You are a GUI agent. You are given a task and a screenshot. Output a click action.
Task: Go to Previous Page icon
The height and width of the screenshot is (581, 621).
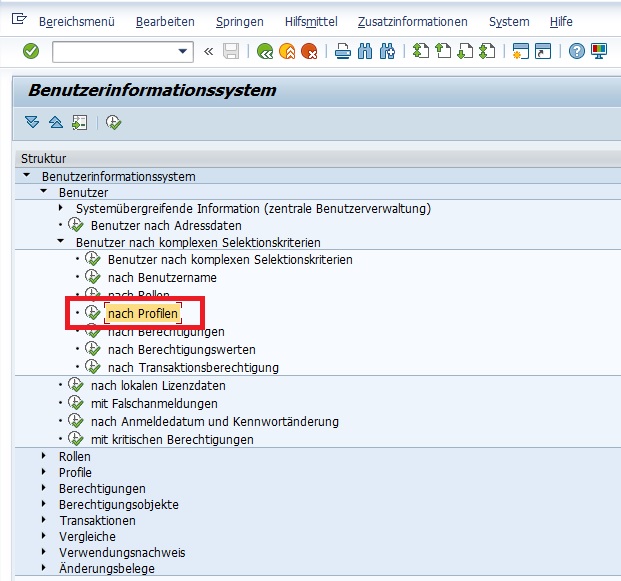443,51
